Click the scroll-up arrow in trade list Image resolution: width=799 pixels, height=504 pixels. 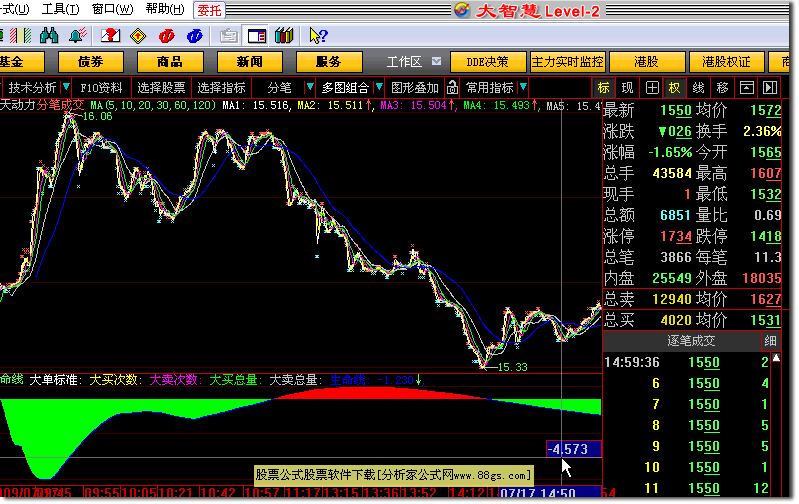(776, 358)
